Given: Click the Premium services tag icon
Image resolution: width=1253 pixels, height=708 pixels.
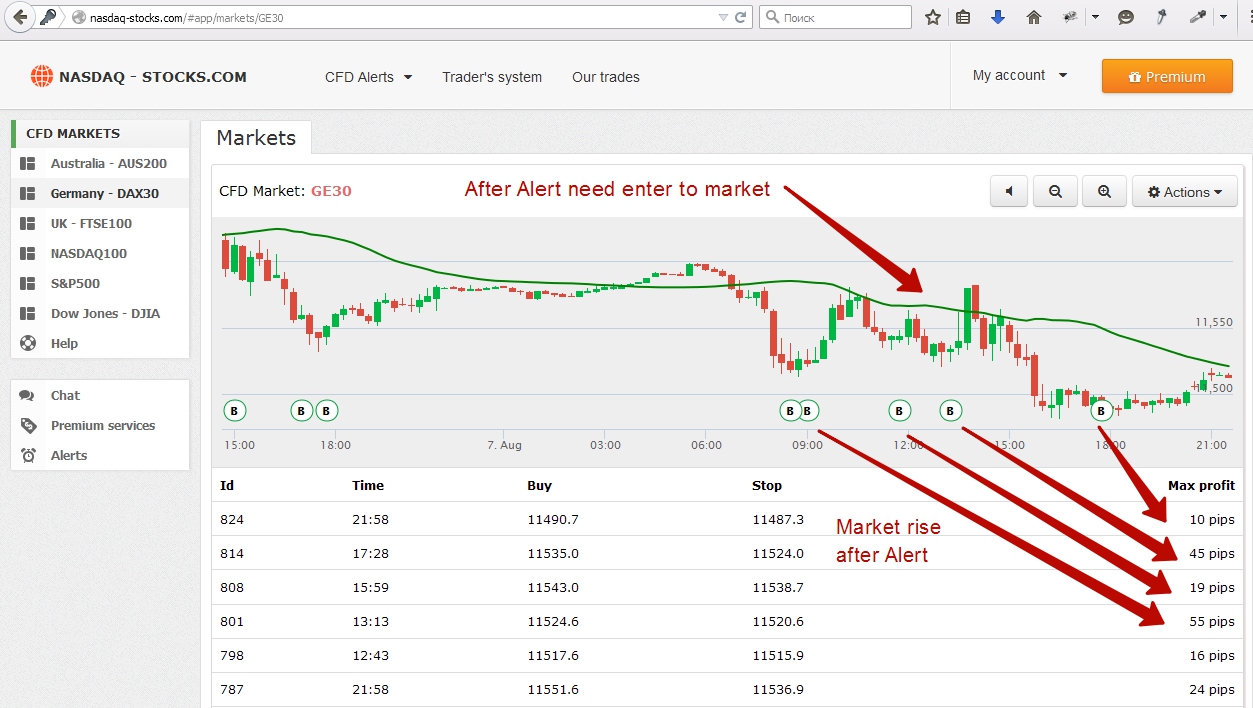Looking at the screenshot, I should 28,425.
